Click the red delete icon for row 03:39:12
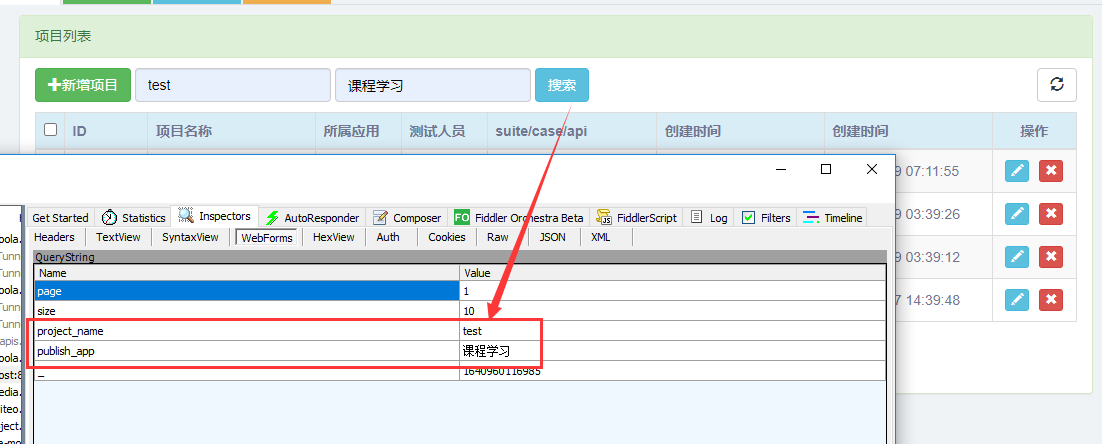Viewport: 1102px width, 444px height. coord(1051,257)
